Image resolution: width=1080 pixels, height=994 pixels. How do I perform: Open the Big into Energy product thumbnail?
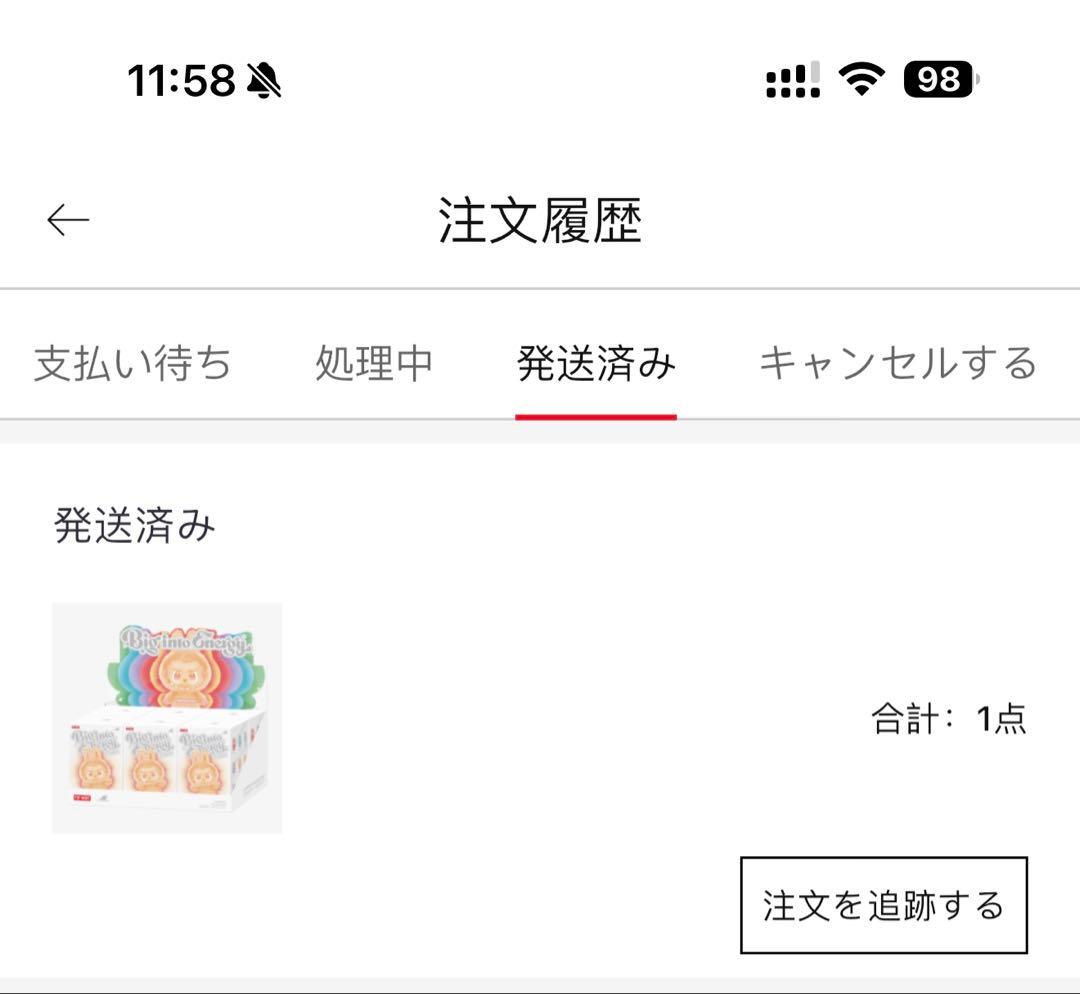(x=166, y=716)
